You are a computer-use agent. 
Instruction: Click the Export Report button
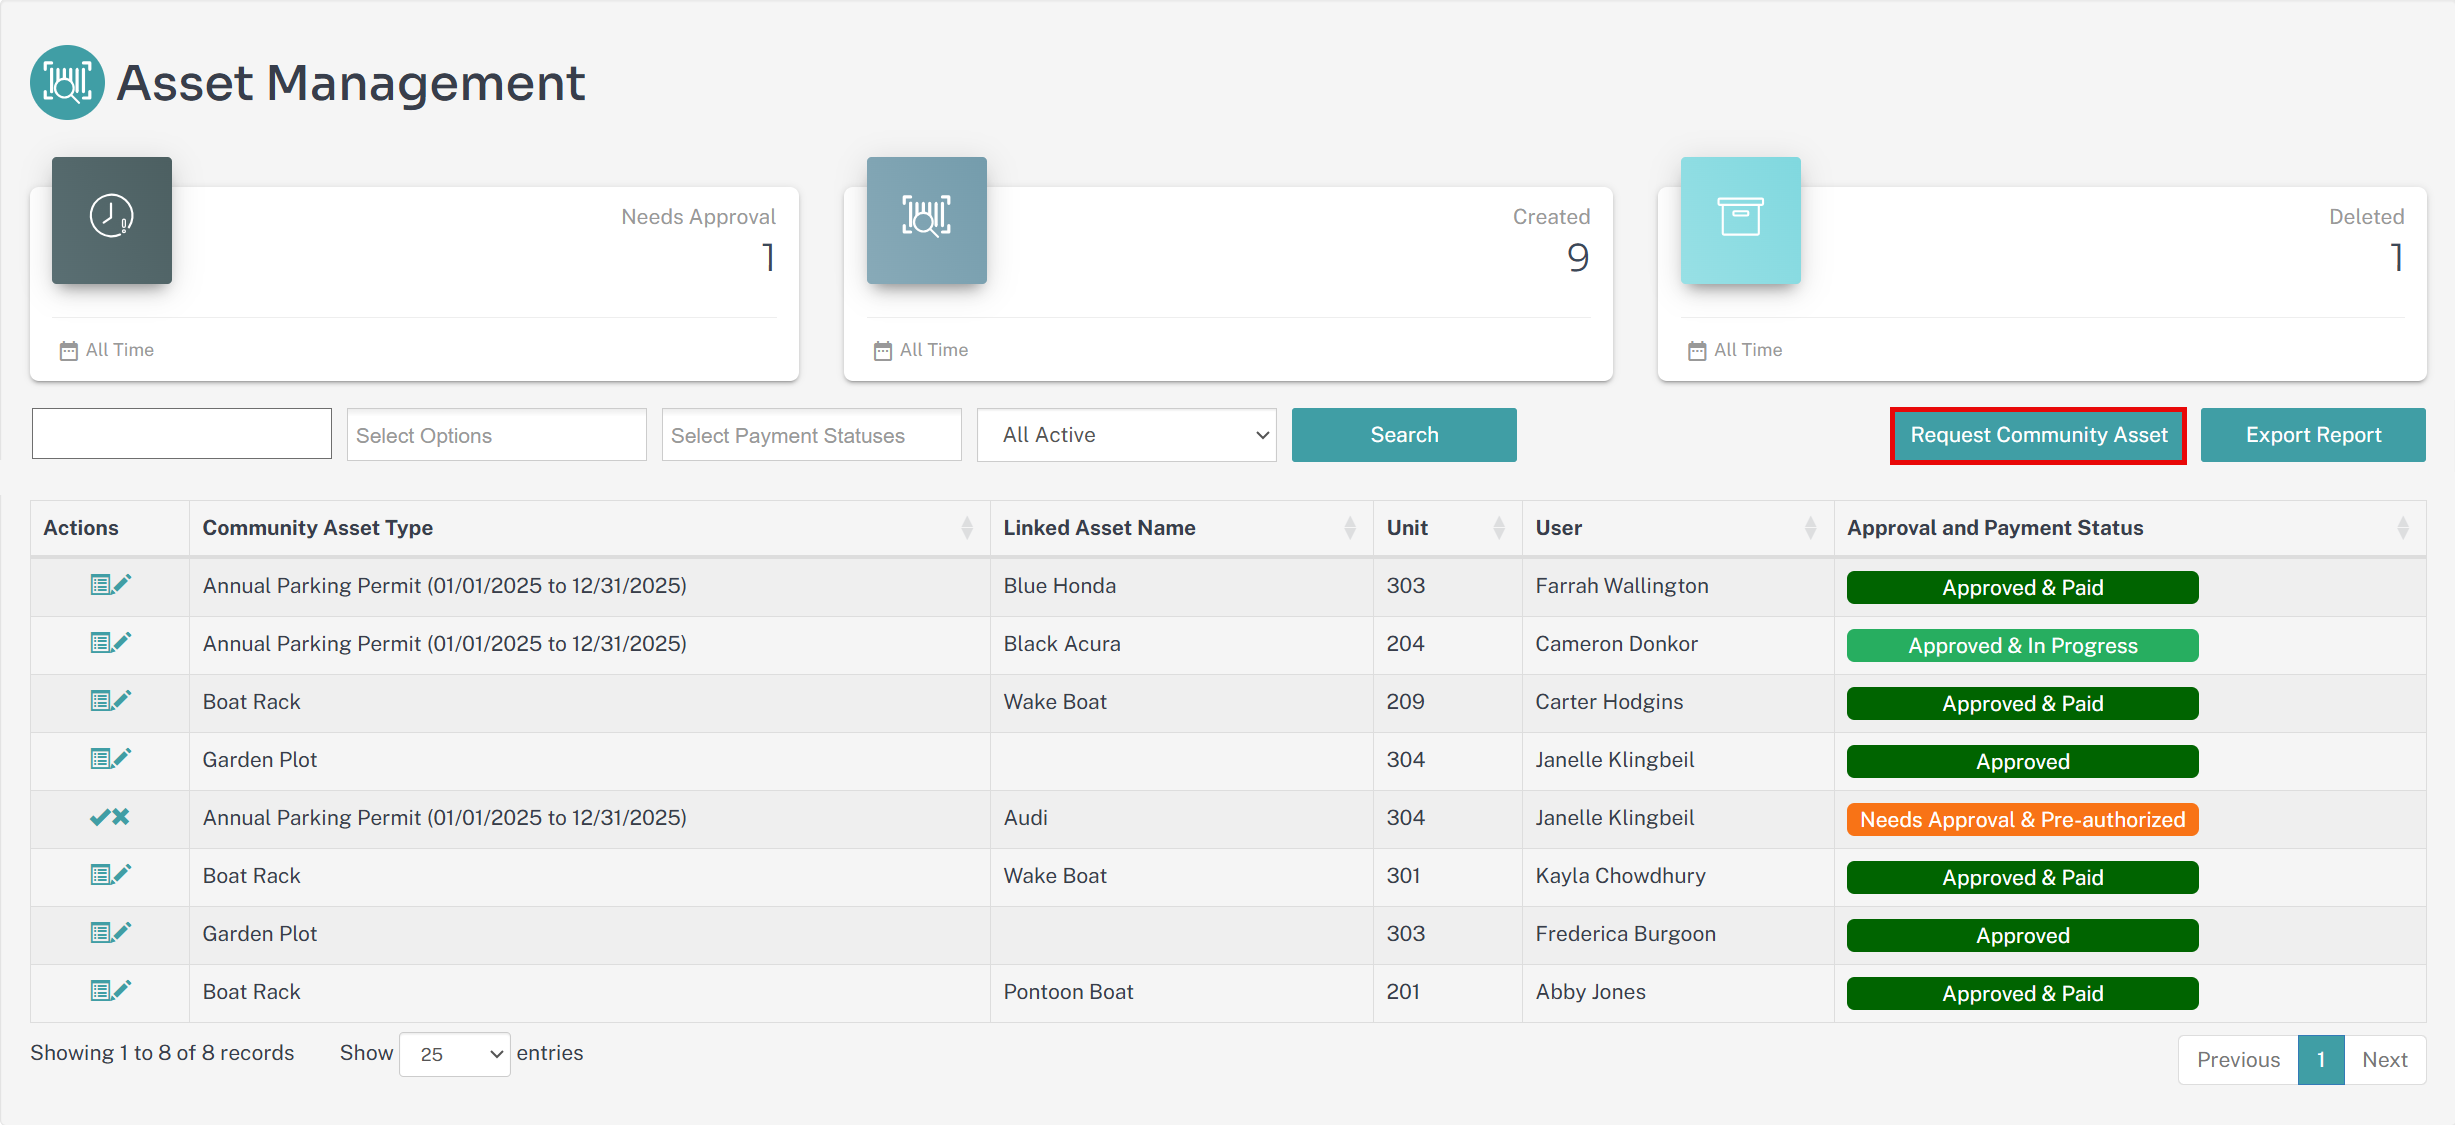click(x=2313, y=435)
